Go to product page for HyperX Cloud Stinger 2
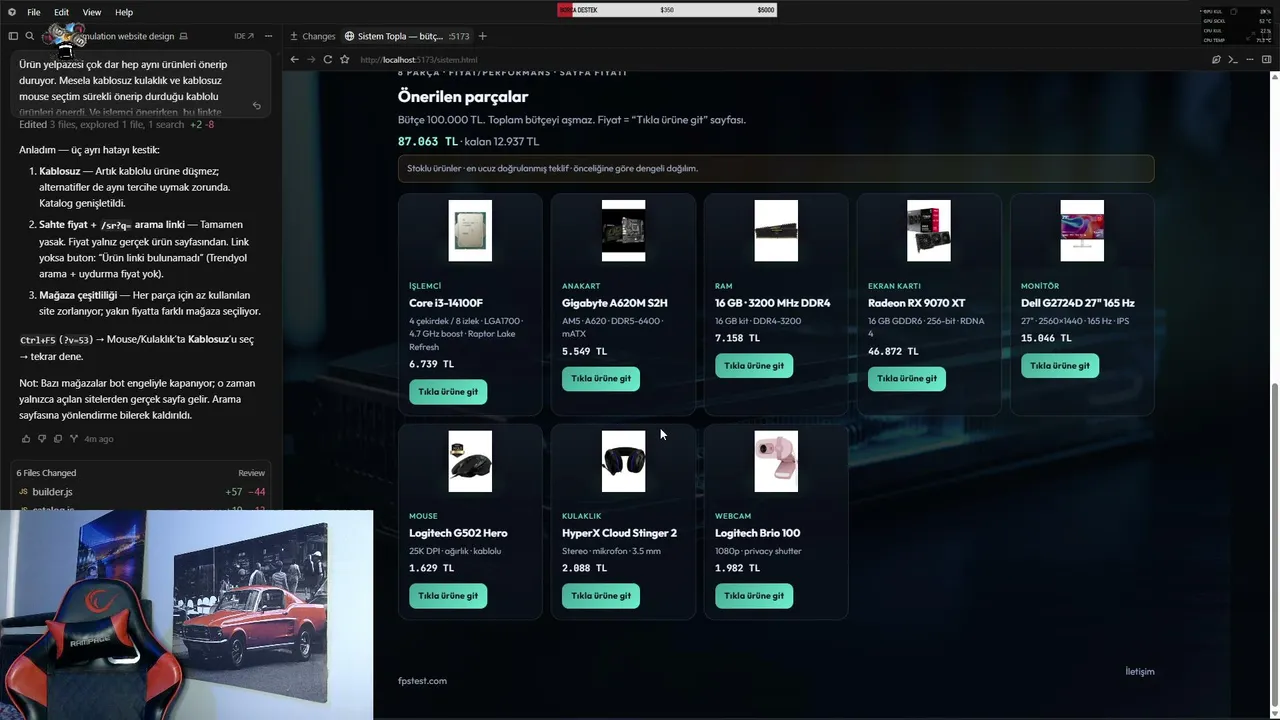The image size is (1280, 720). click(x=601, y=596)
